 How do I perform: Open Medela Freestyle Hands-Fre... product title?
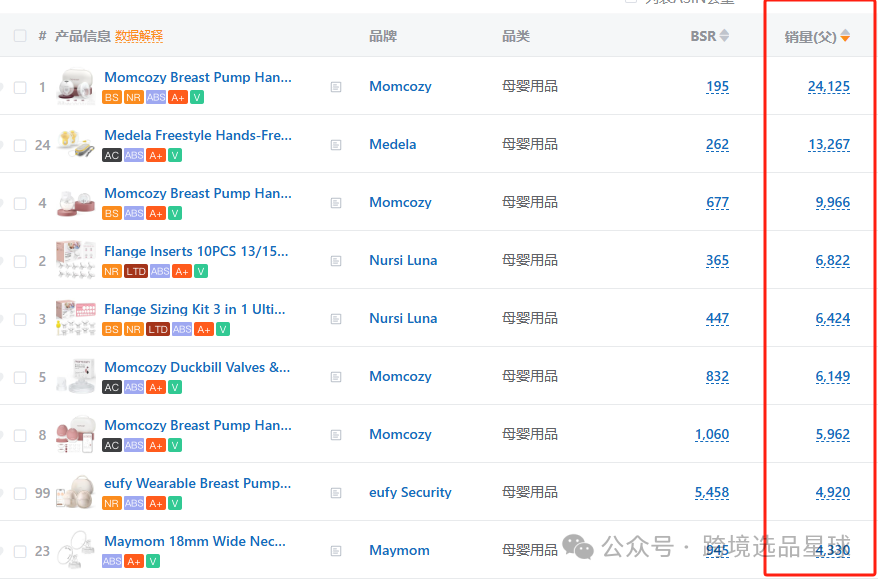198,135
